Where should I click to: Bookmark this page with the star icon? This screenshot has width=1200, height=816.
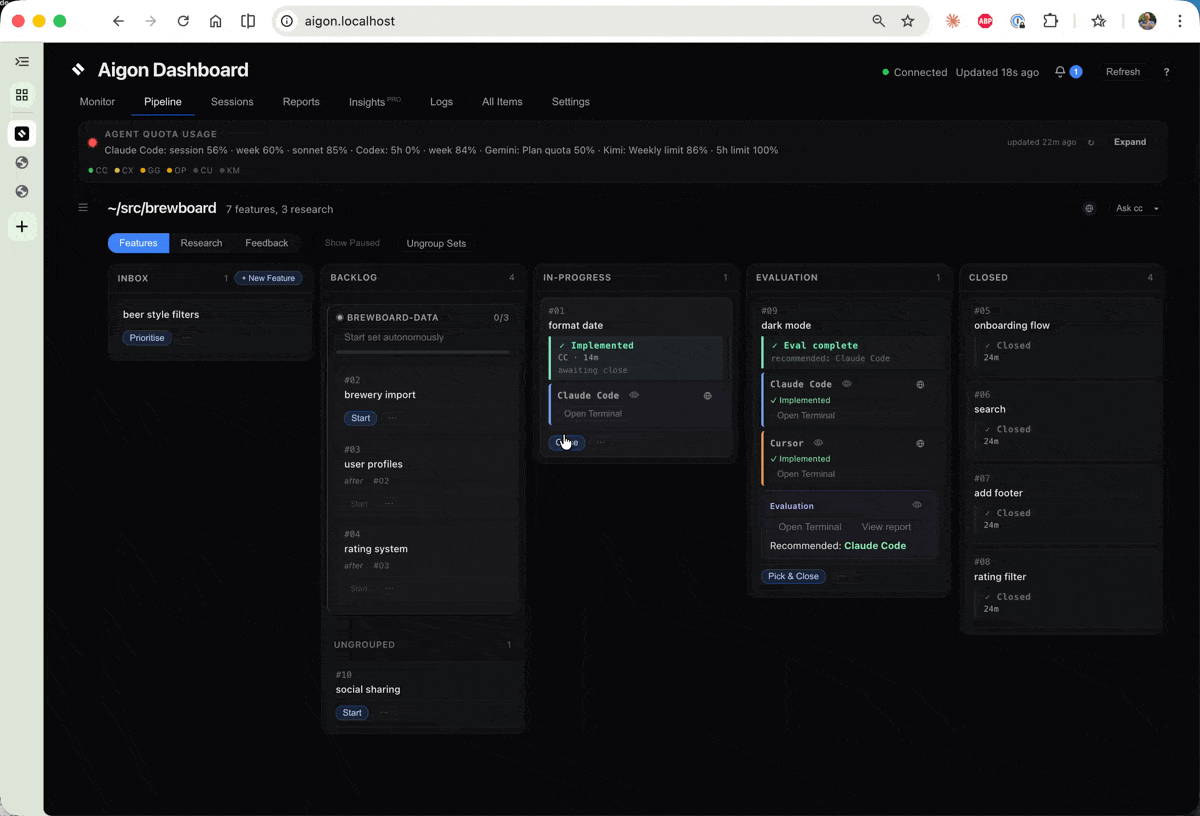point(908,21)
